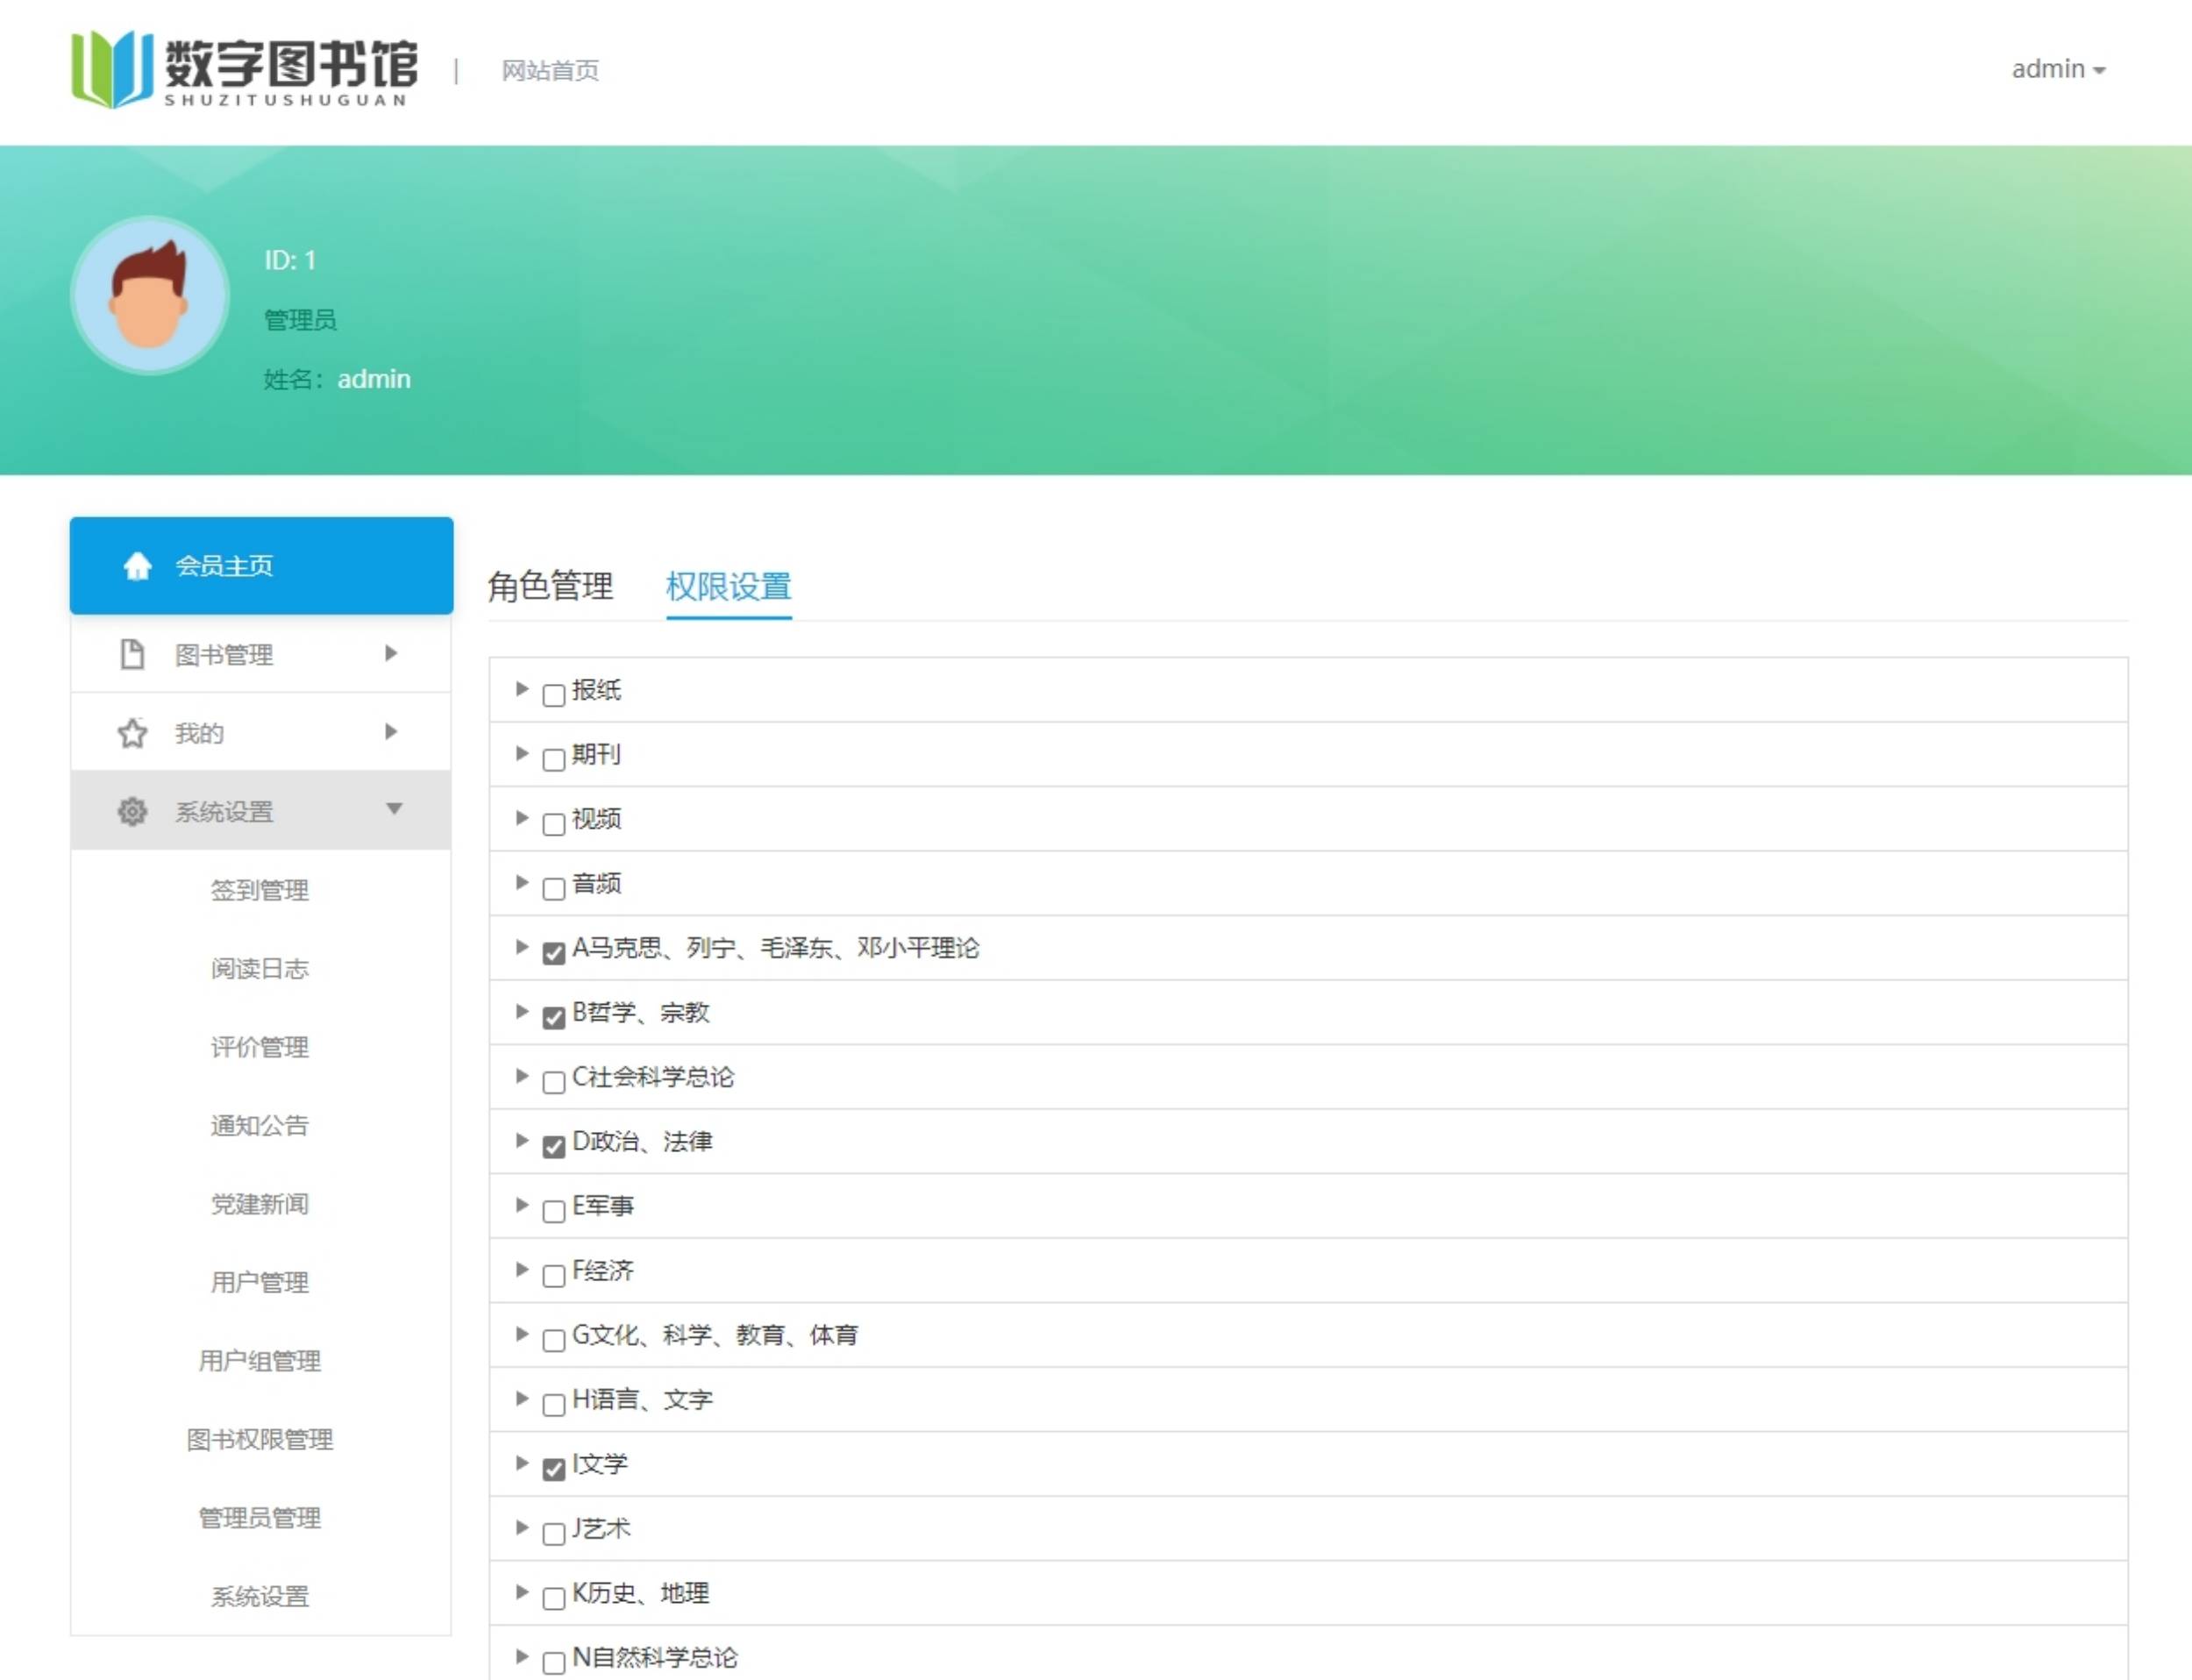
Task: Open 图书权限管理 menu entry
Action: tap(260, 1439)
